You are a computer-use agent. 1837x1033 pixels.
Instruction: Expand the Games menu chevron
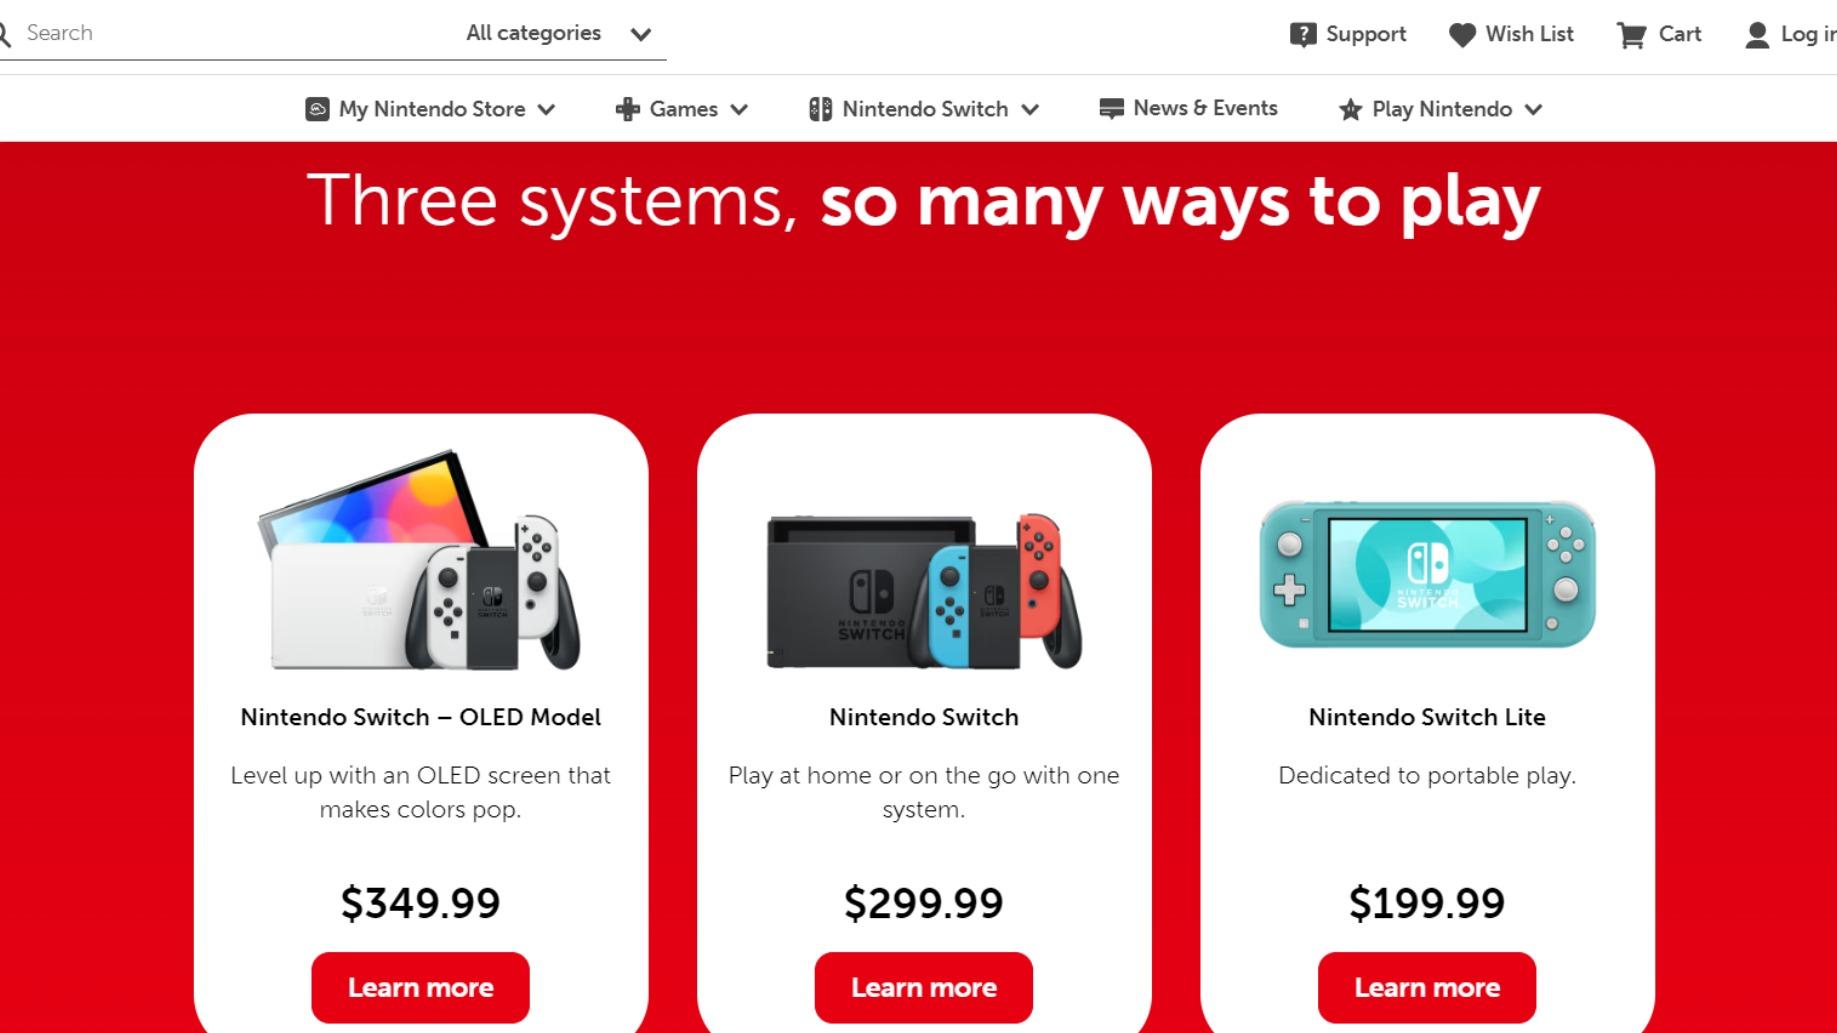click(x=739, y=110)
